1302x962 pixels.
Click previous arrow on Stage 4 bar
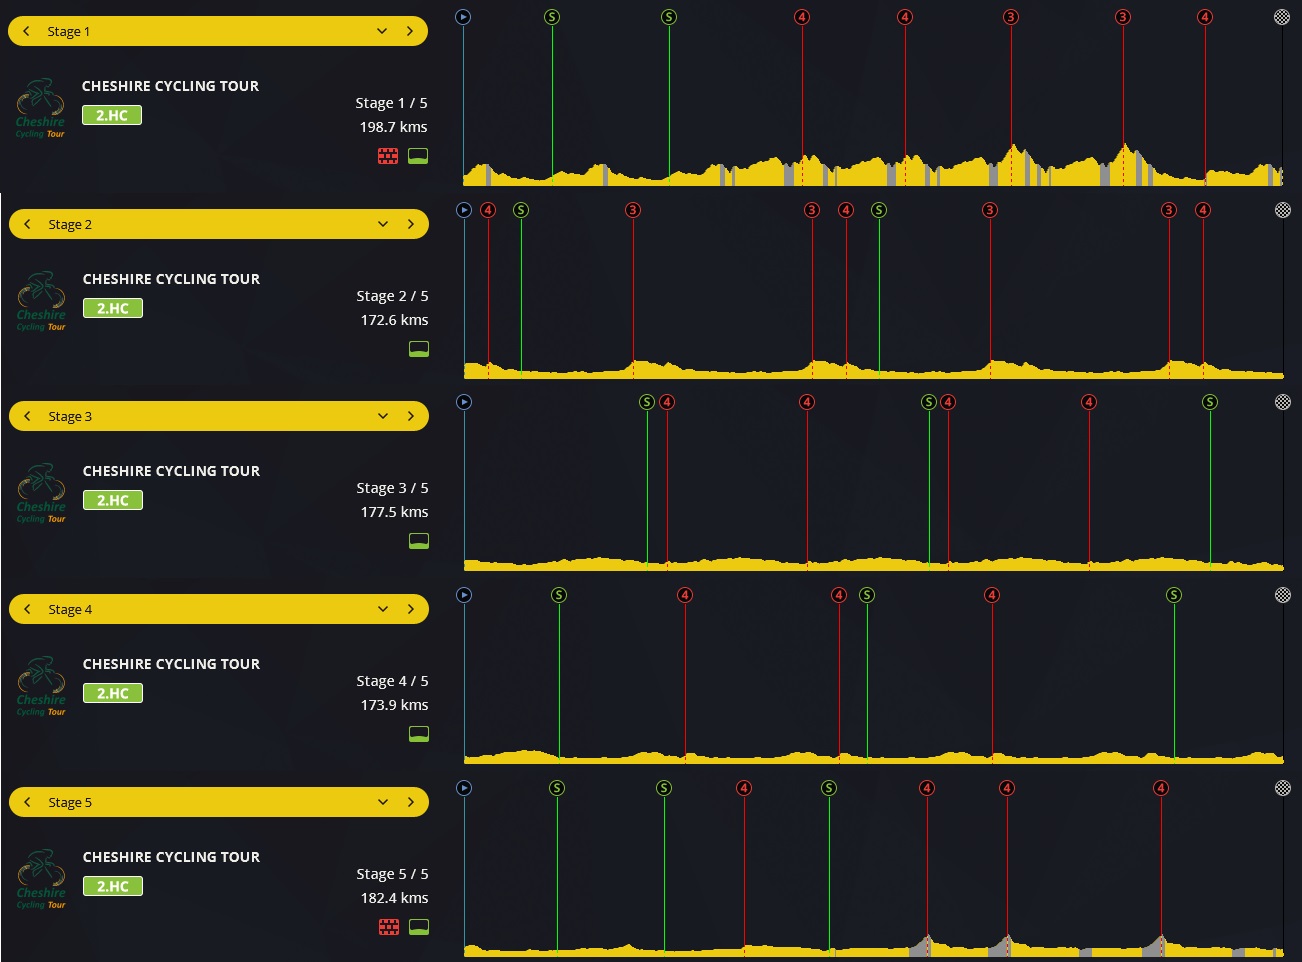tap(27, 609)
